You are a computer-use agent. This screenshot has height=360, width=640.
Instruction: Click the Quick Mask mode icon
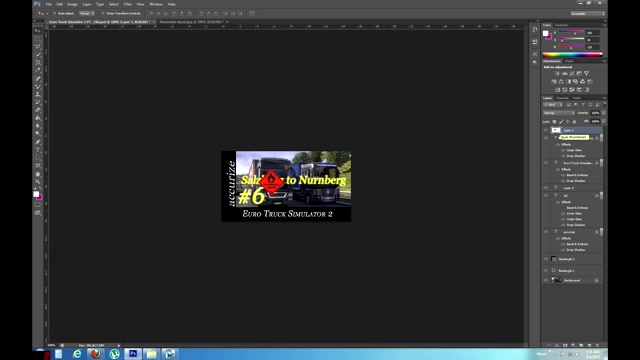point(38,205)
